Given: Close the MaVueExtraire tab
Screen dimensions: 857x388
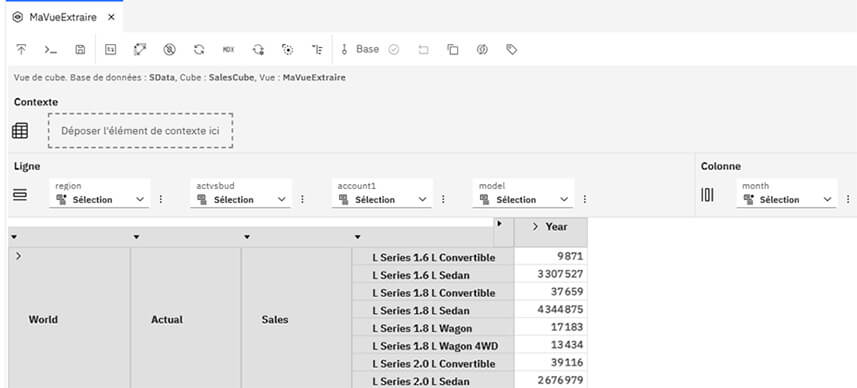Looking at the screenshot, I should pos(111,17).
